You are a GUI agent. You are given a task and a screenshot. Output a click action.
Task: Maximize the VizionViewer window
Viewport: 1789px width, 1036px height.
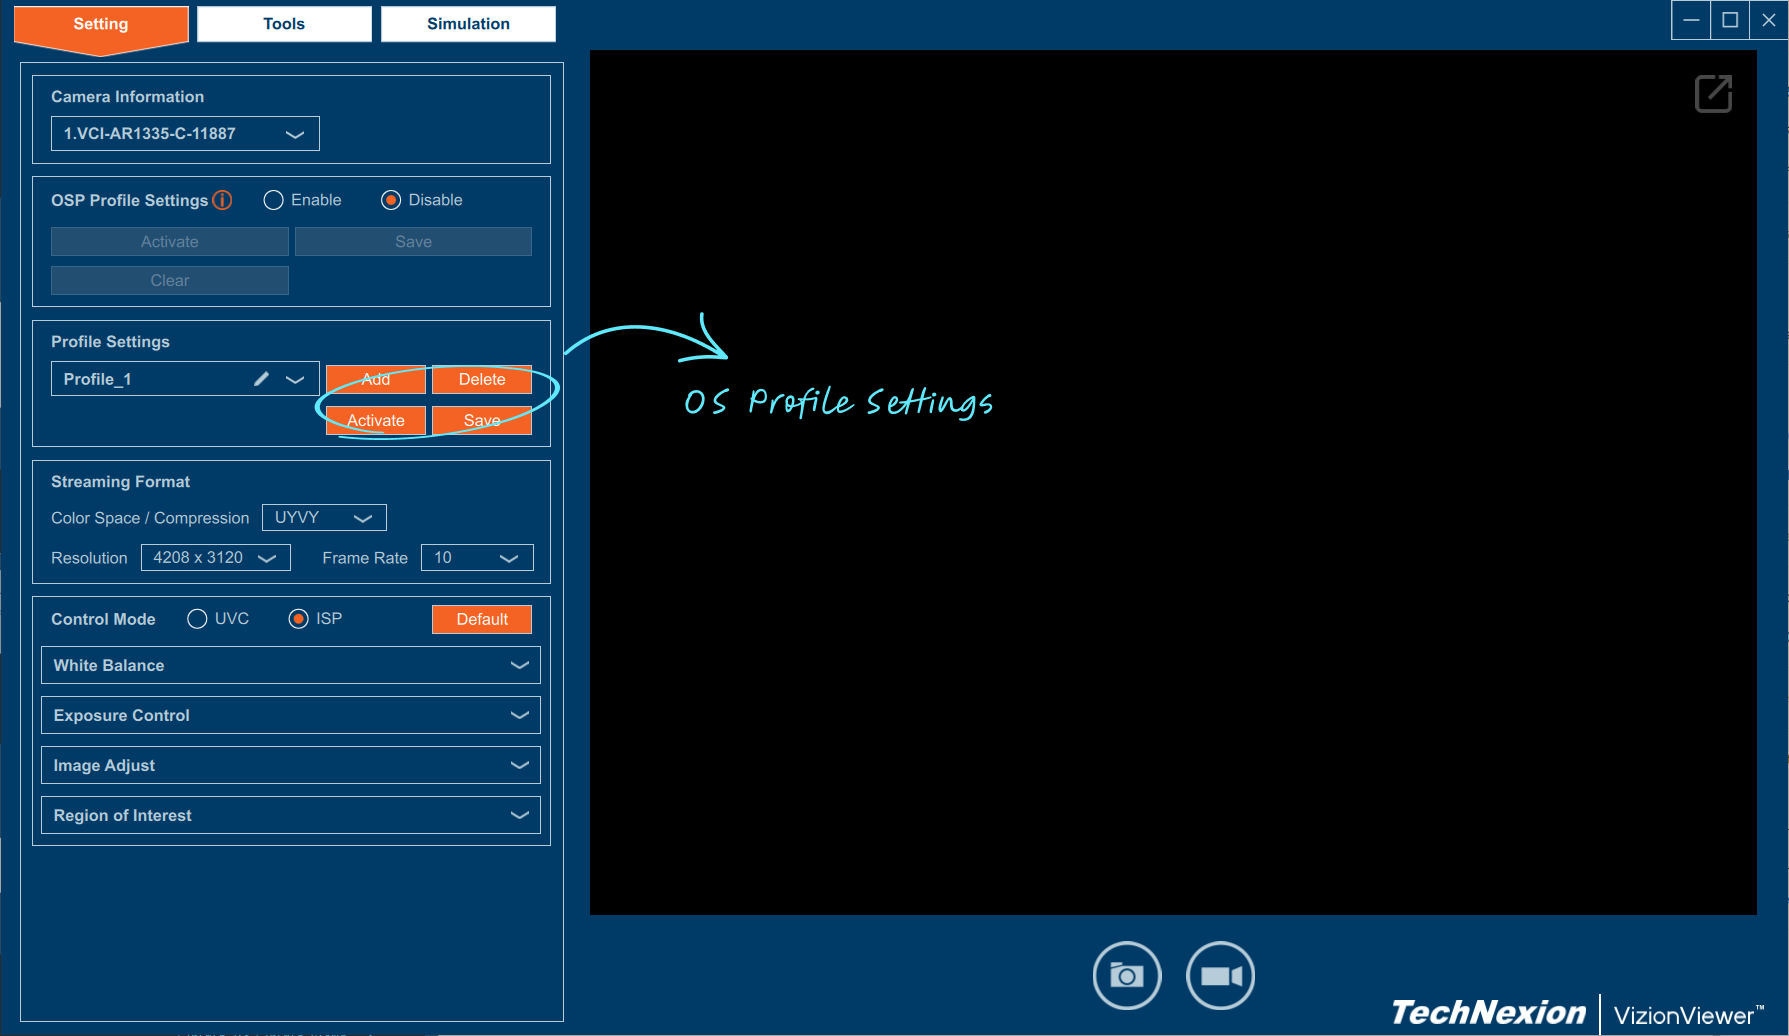1730,20
